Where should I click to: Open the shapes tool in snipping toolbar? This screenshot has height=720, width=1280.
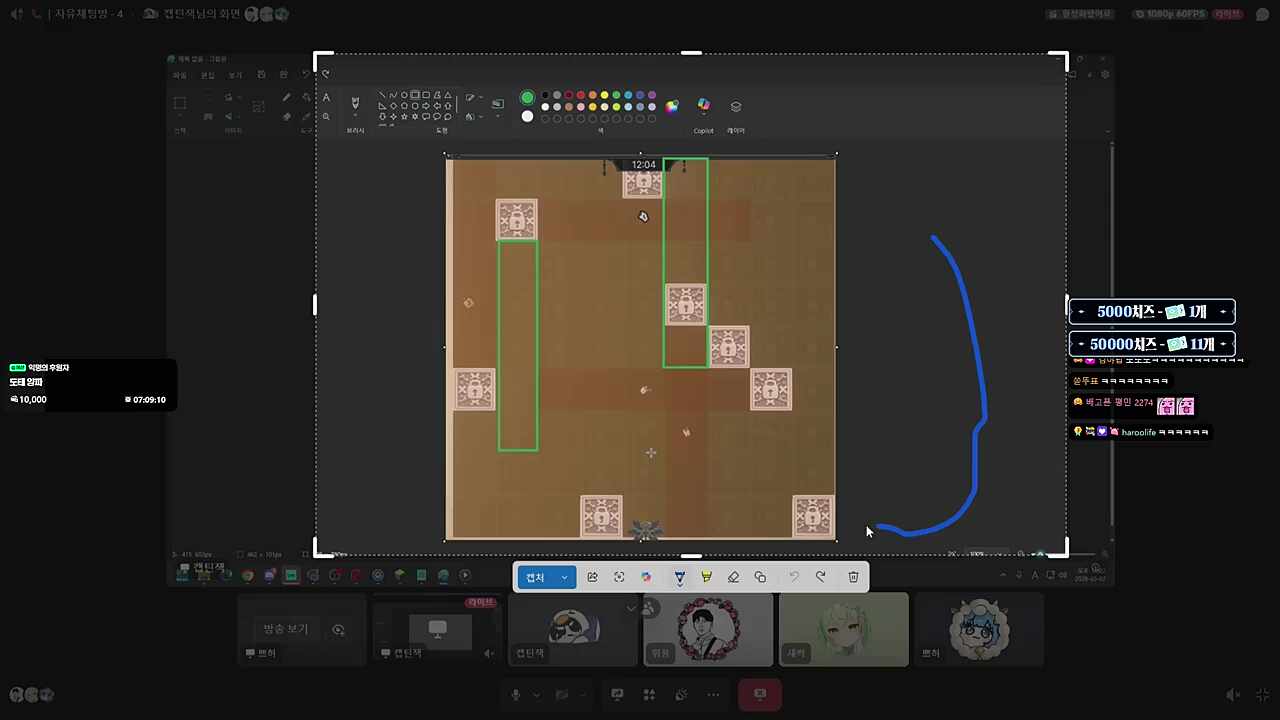click(x=760, y=577)
